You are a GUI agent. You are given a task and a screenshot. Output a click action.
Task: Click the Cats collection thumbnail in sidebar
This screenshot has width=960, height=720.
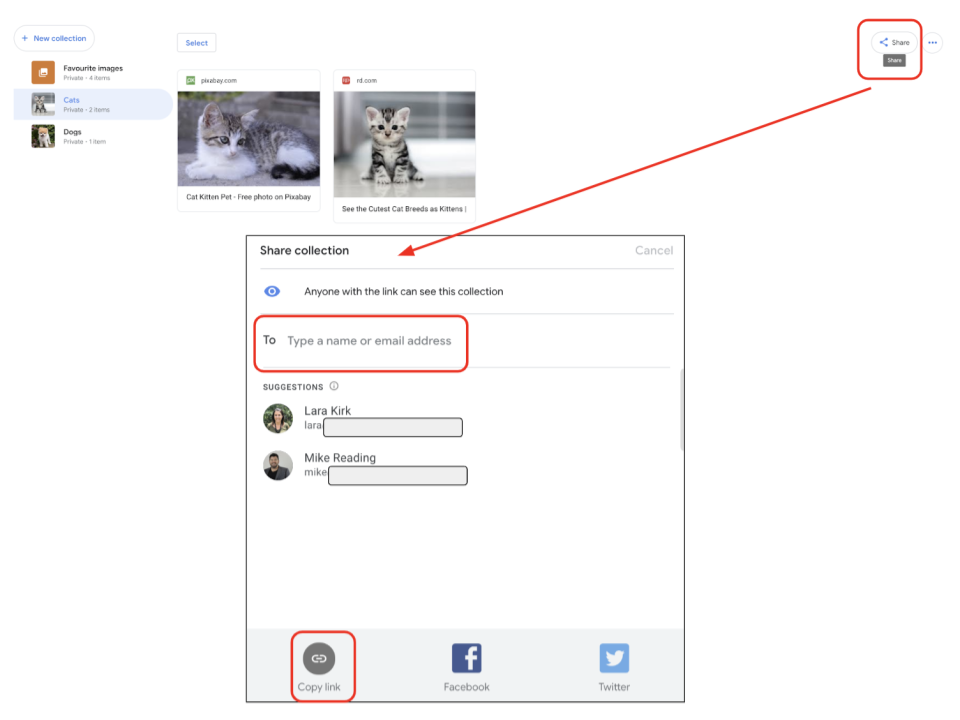click(x=43, y=104)
